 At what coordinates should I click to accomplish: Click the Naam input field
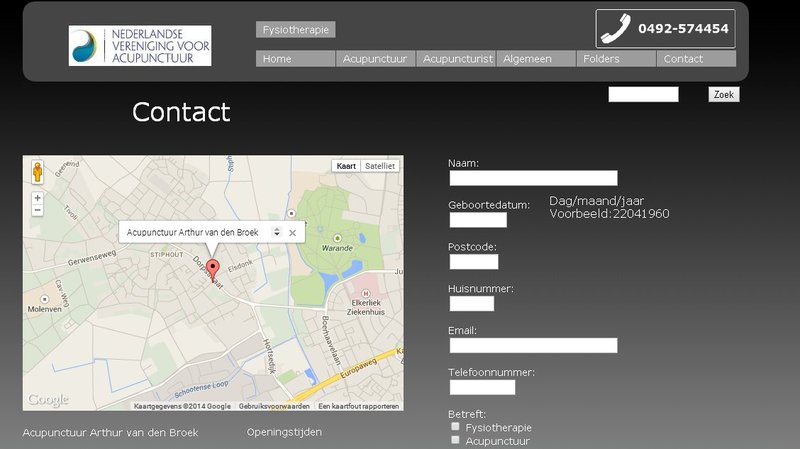533,178
